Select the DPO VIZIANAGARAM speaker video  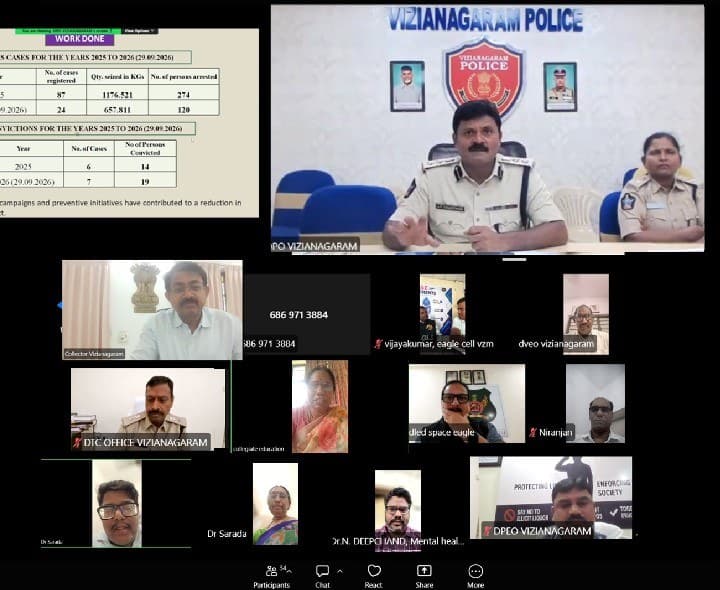488,129
